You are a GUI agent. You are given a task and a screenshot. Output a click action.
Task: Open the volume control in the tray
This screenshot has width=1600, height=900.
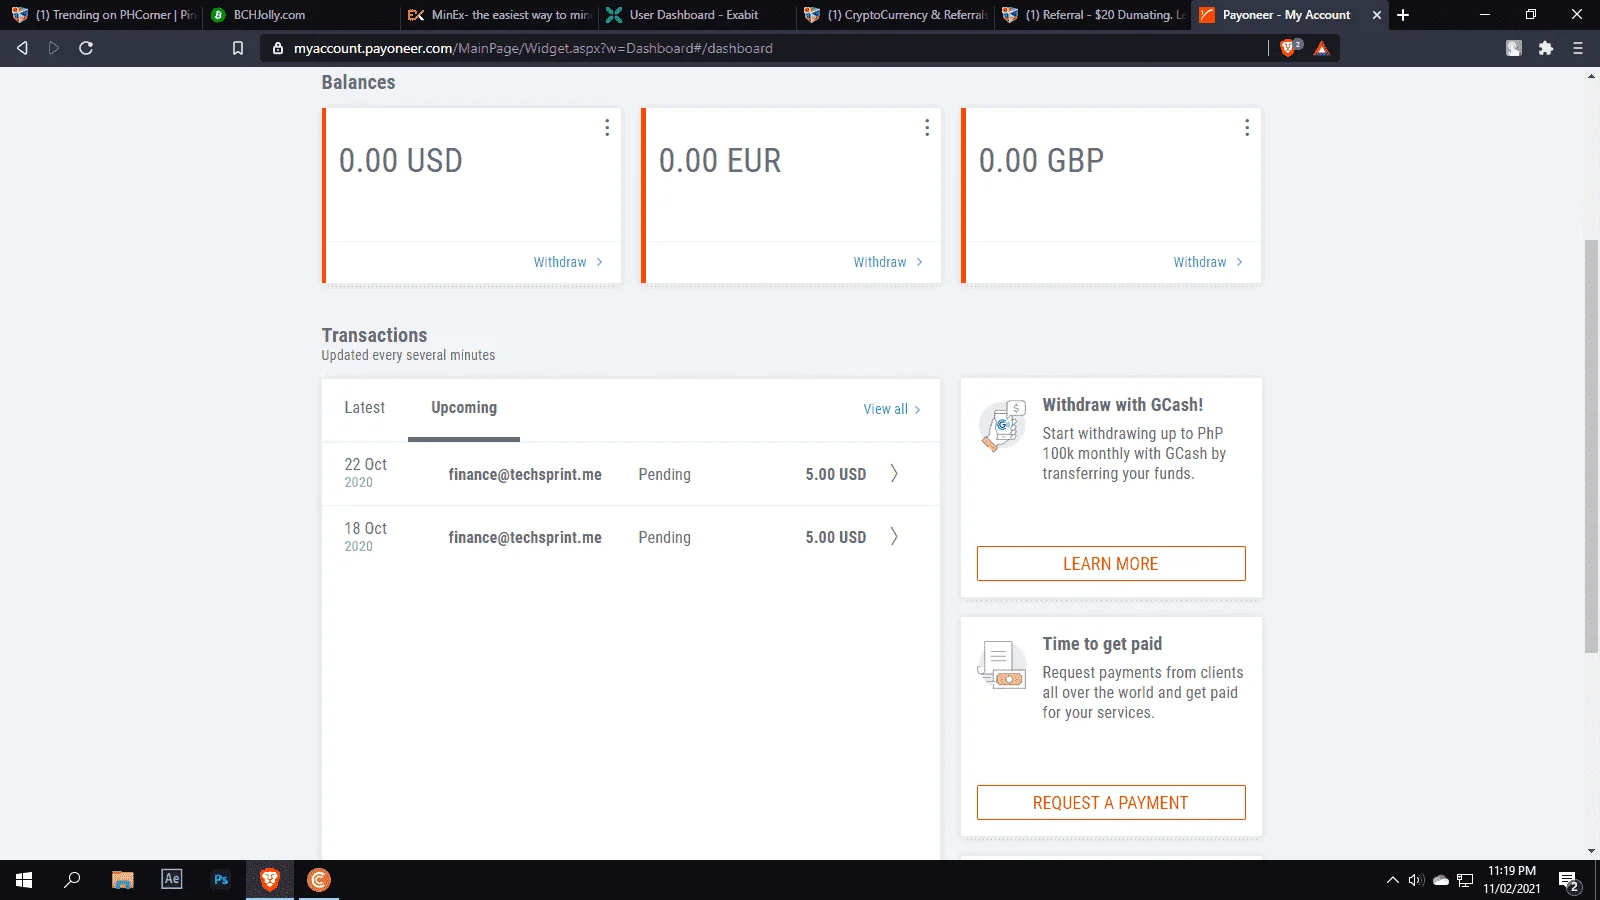(x=1416, y=880)
